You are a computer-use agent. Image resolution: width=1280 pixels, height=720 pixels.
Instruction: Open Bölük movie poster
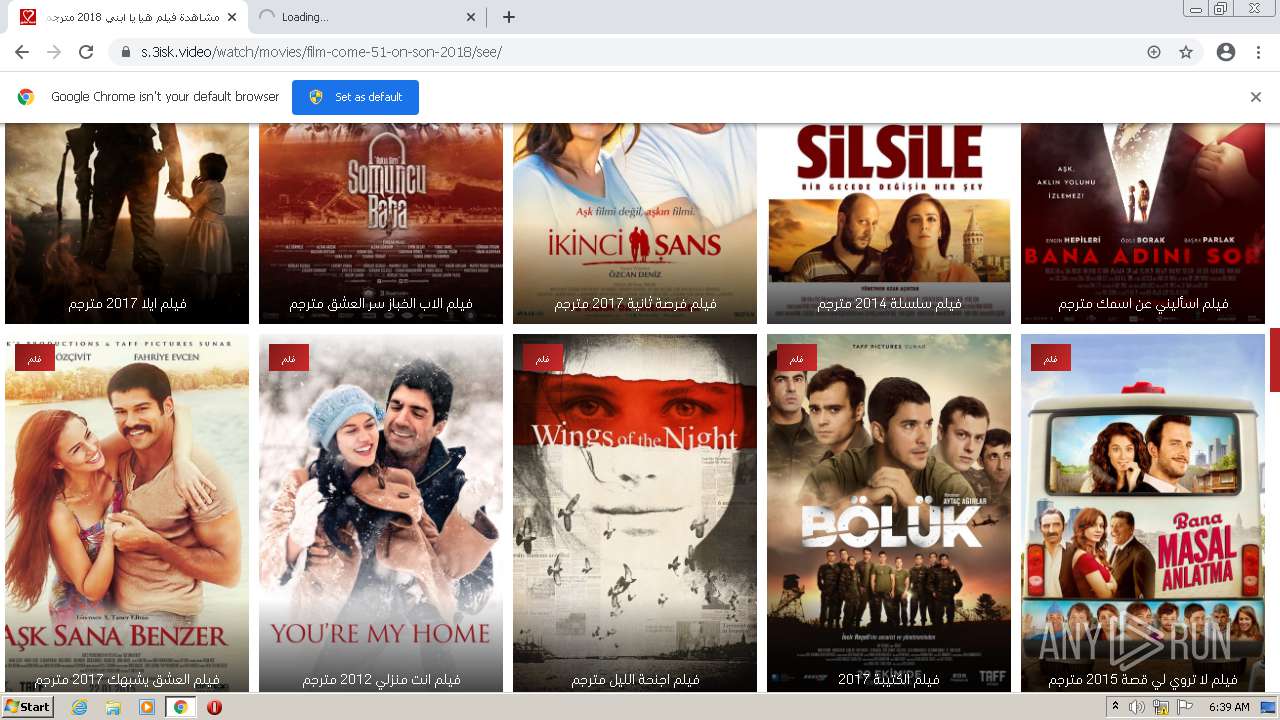tap(889, 513)
